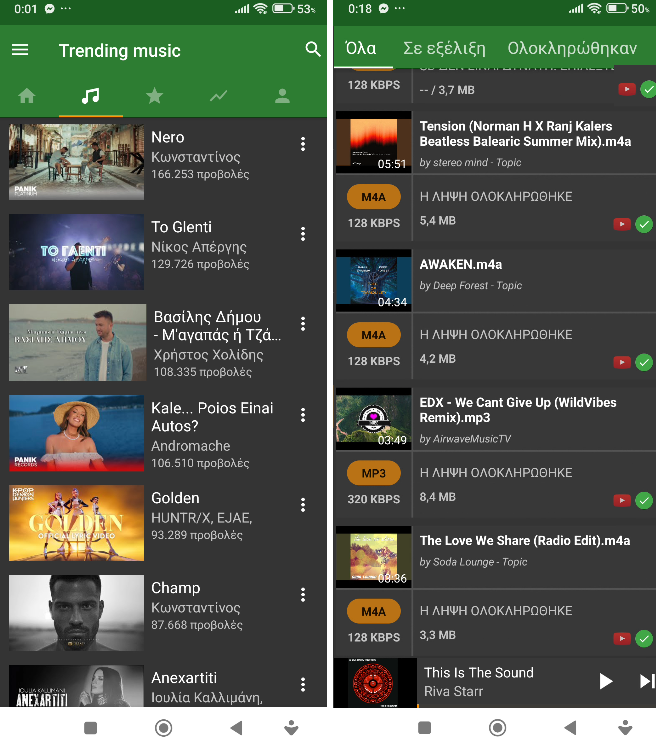Skip to next track in mini player
This screenshot has height=750, width=656.
(647, 681)
